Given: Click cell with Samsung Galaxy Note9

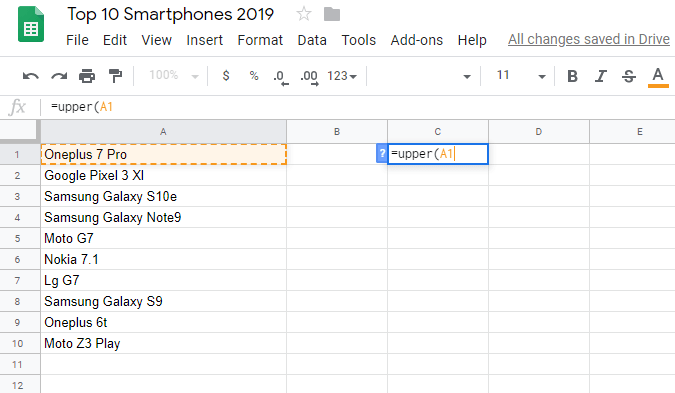Looking at the screenshot, I should click(x=164, y=217).
